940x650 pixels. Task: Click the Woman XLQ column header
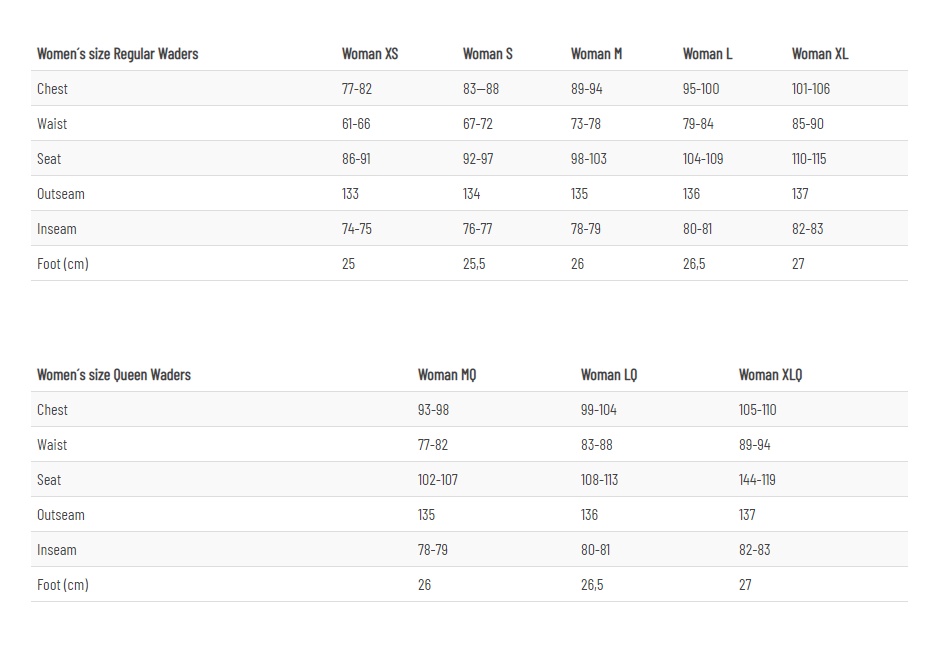[770, 375]
